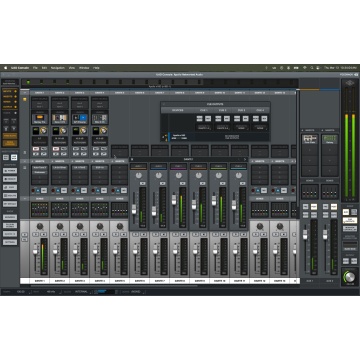Open the green plugin thumbnail on Aux 2

(330, 139)
